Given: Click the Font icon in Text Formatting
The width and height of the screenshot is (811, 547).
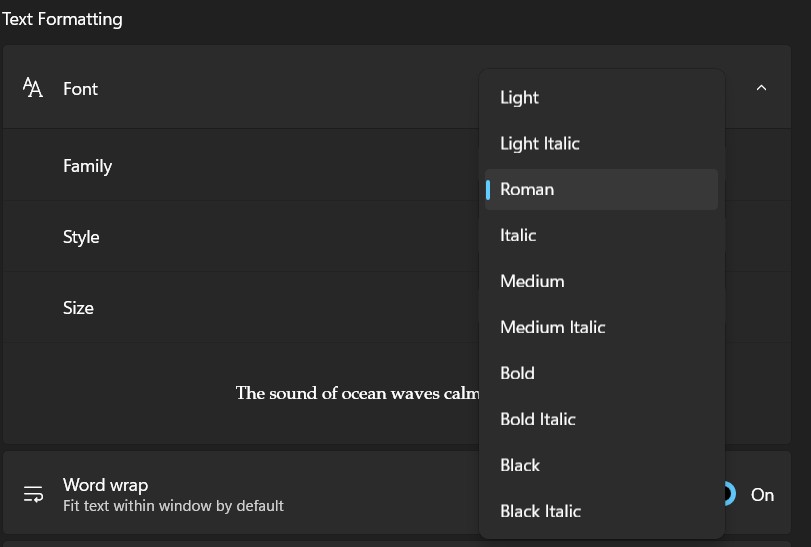Looking at the screenshot, I should pyautogui.click(x=33, y=89).
